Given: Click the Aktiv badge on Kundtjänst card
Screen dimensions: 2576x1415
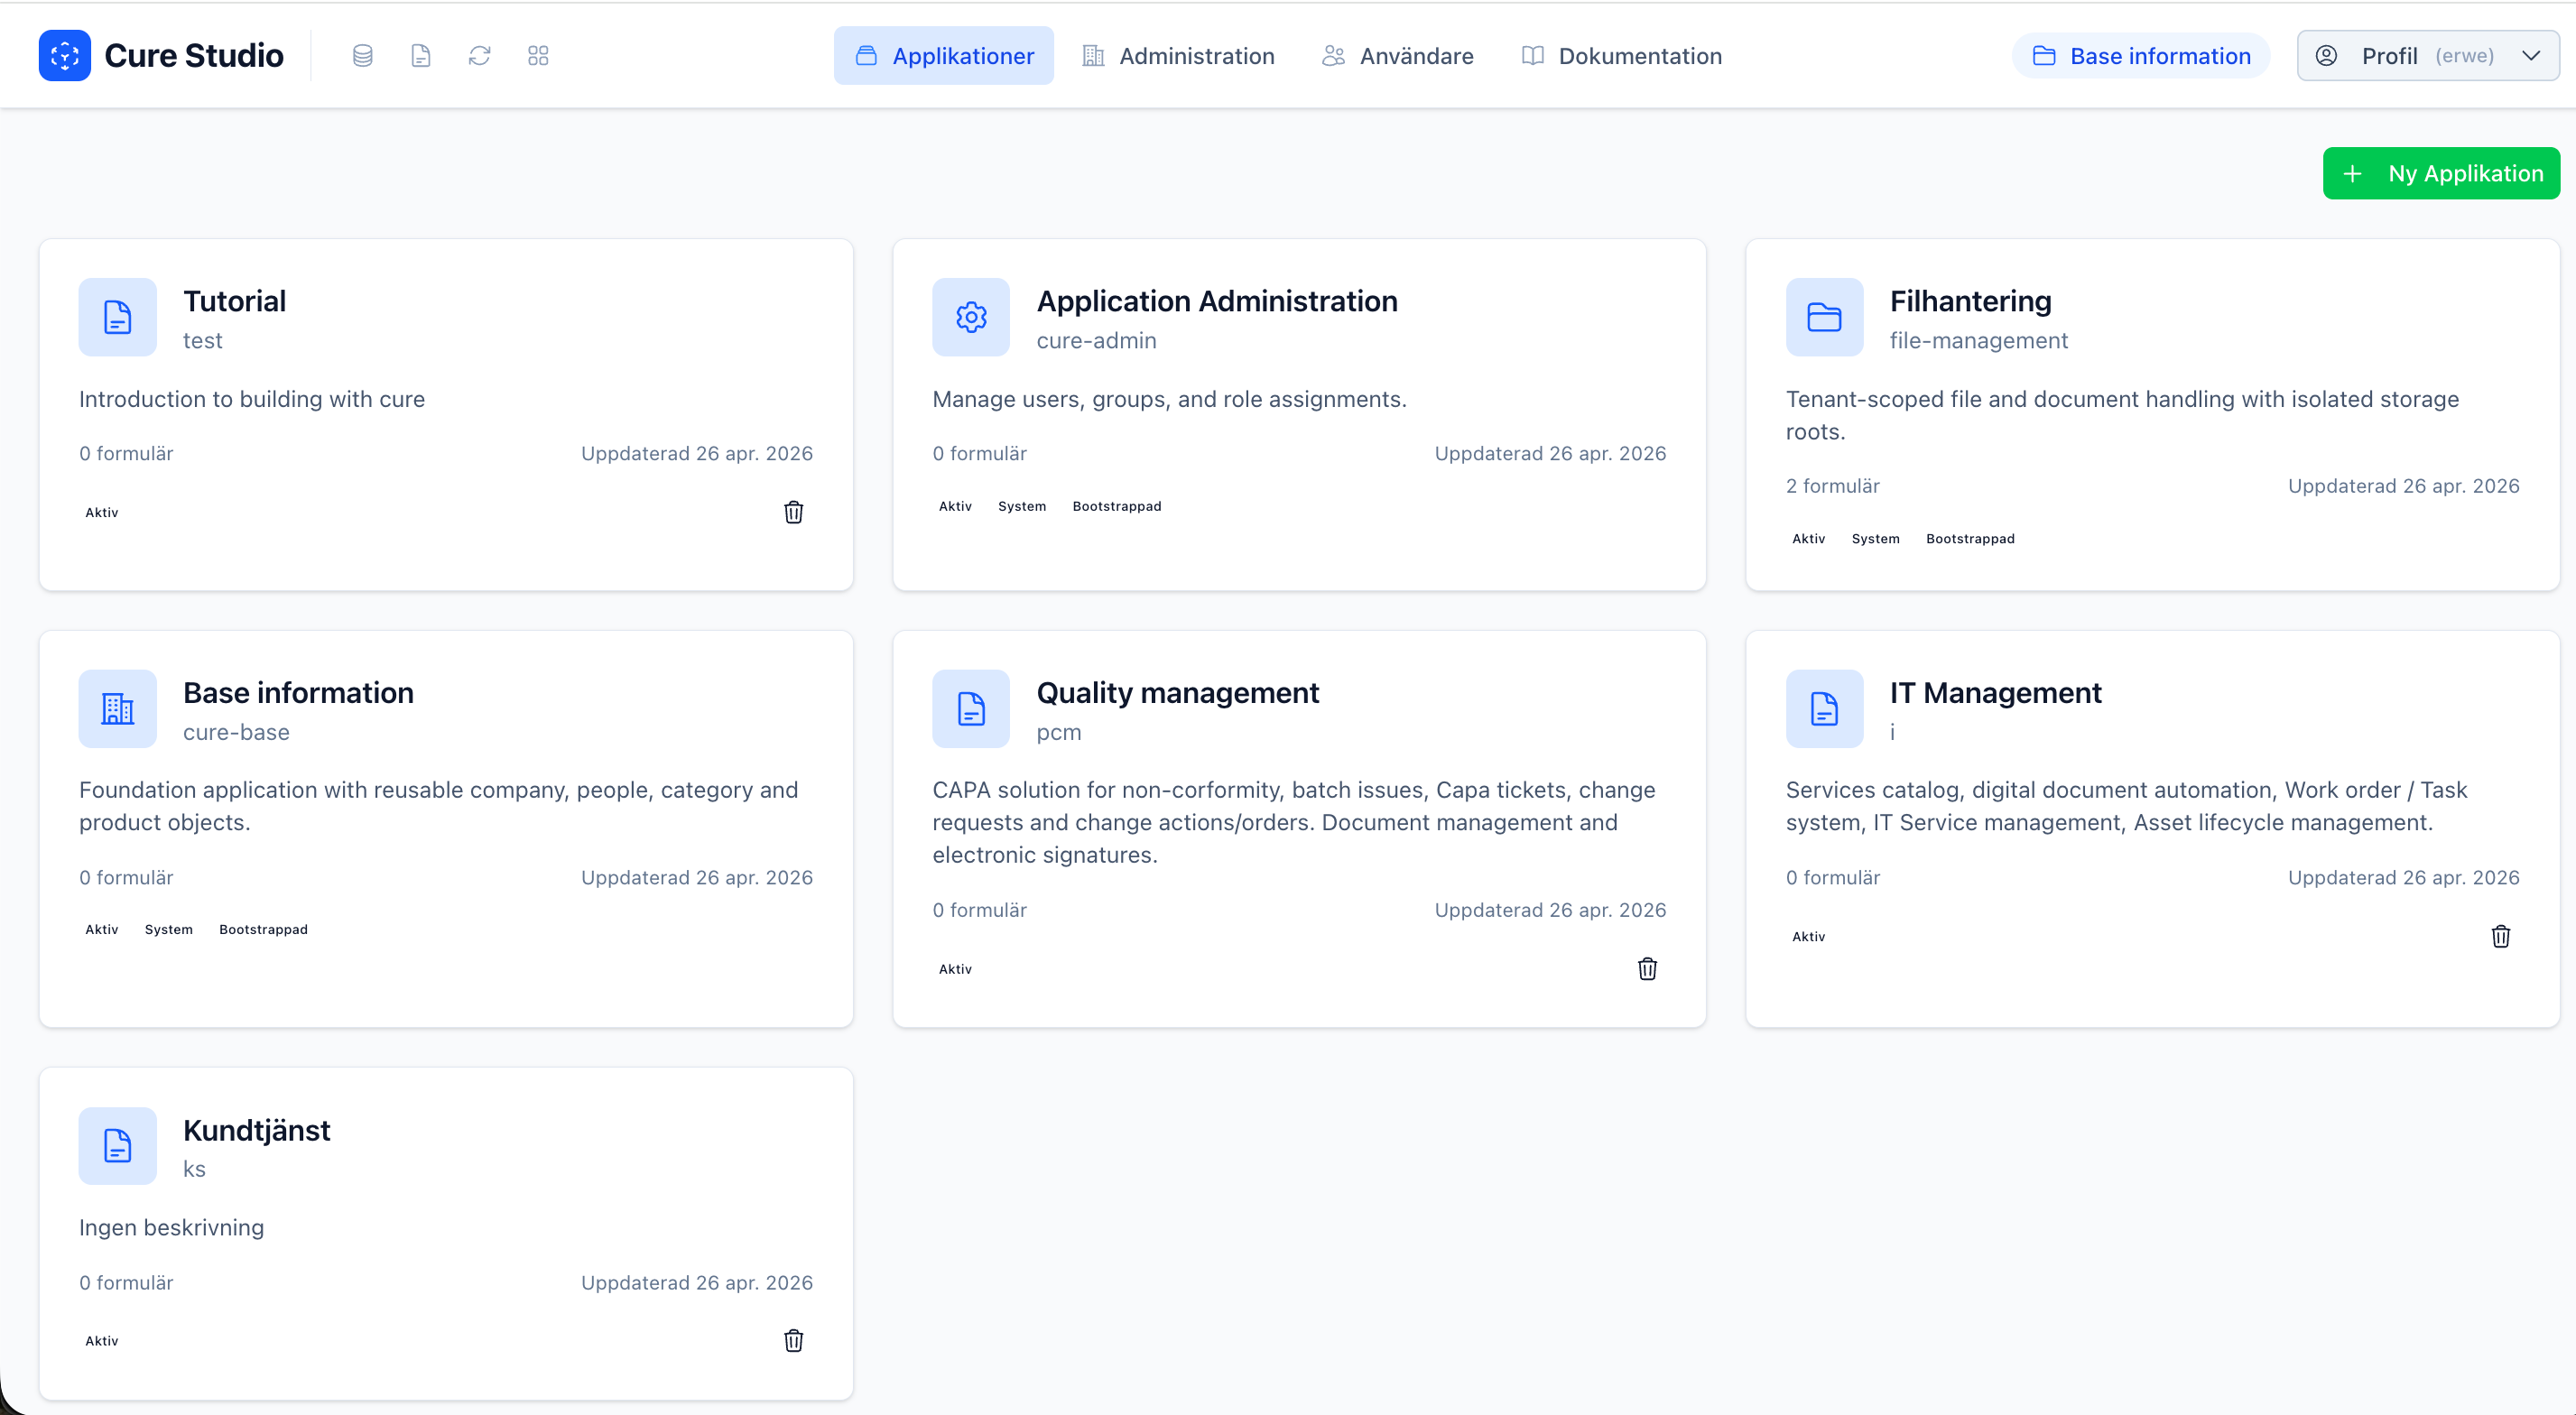Looking at the screenshot, I should 102,1341.
